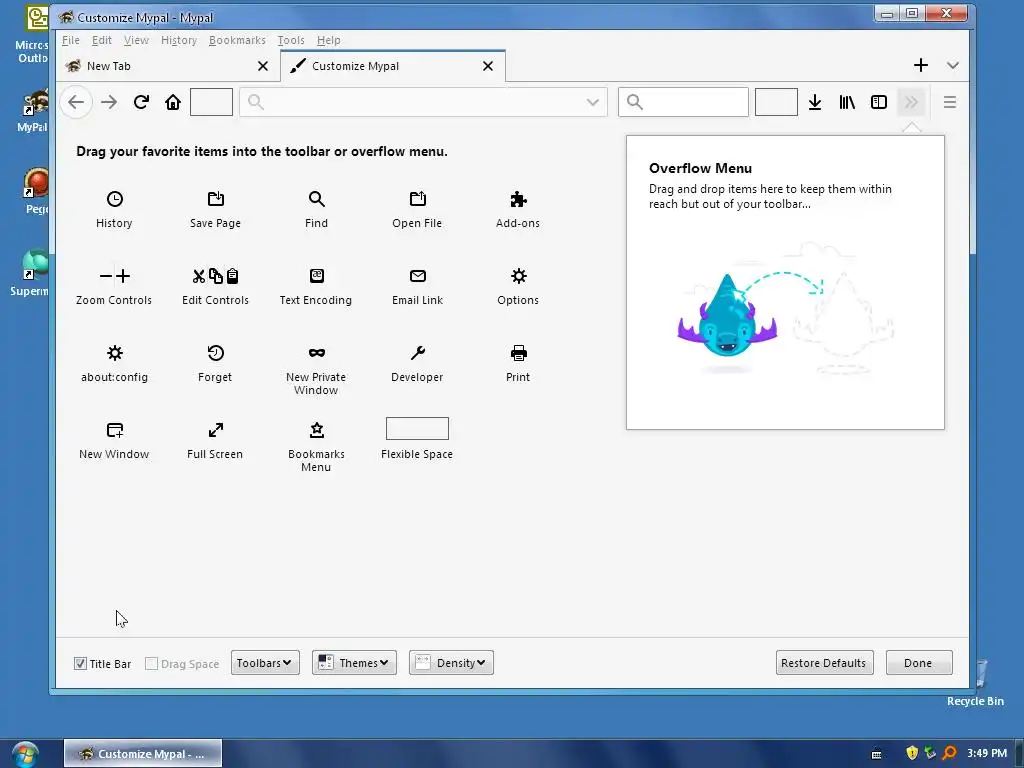Select the Flexible Space placeholder
1024x768 pixels.
tap(417, 428)
